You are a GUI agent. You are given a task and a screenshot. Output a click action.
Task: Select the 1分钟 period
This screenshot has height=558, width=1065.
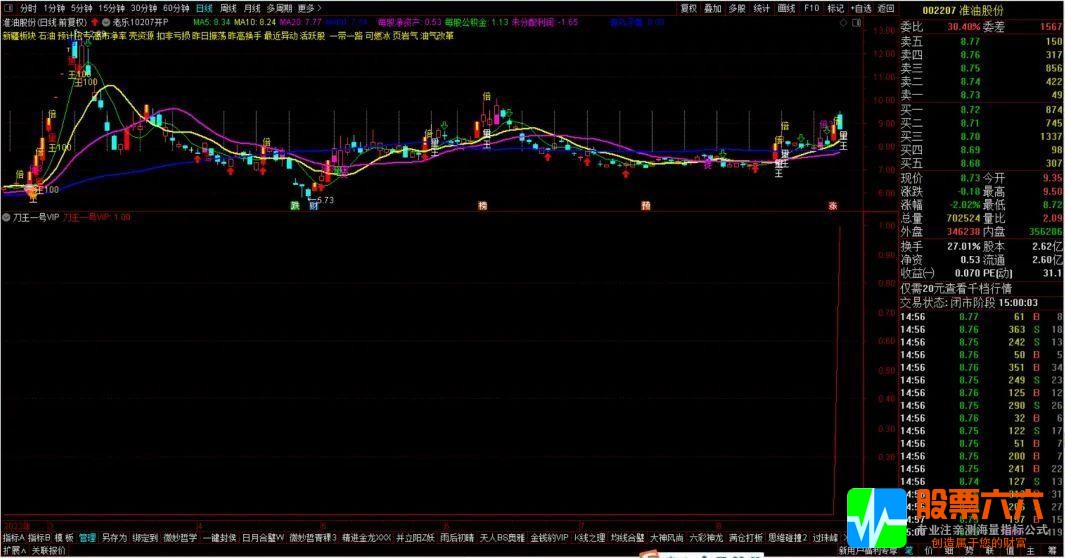pos(54,9)
